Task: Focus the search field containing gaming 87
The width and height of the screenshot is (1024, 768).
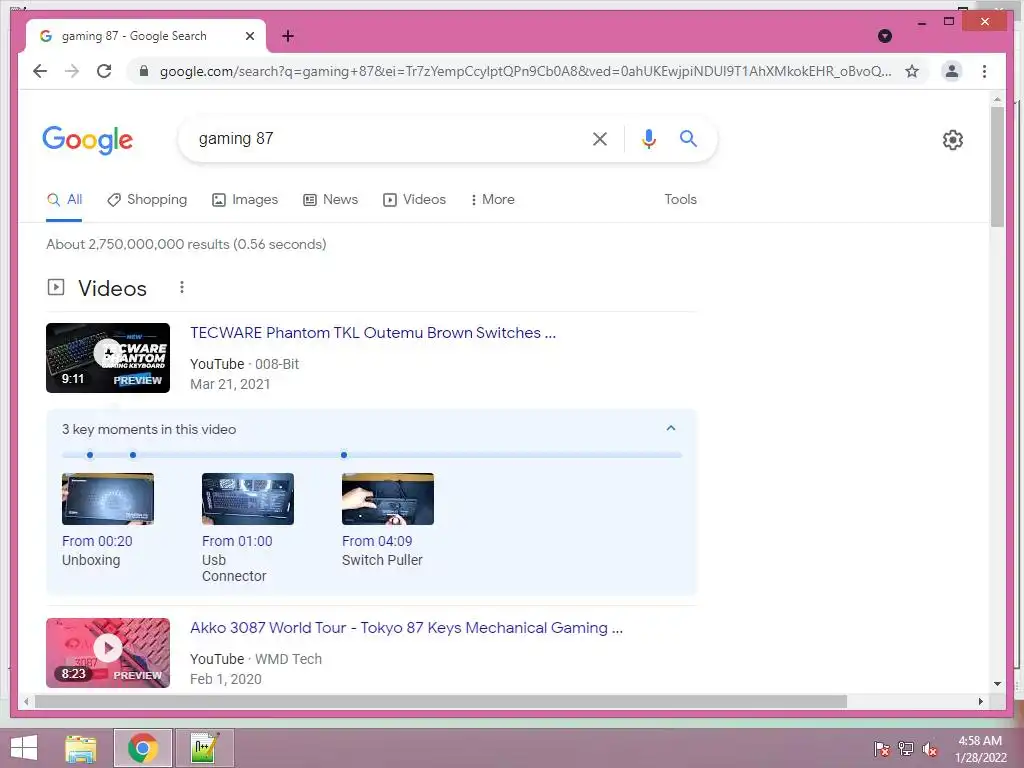Action: [x=385, y=138]
